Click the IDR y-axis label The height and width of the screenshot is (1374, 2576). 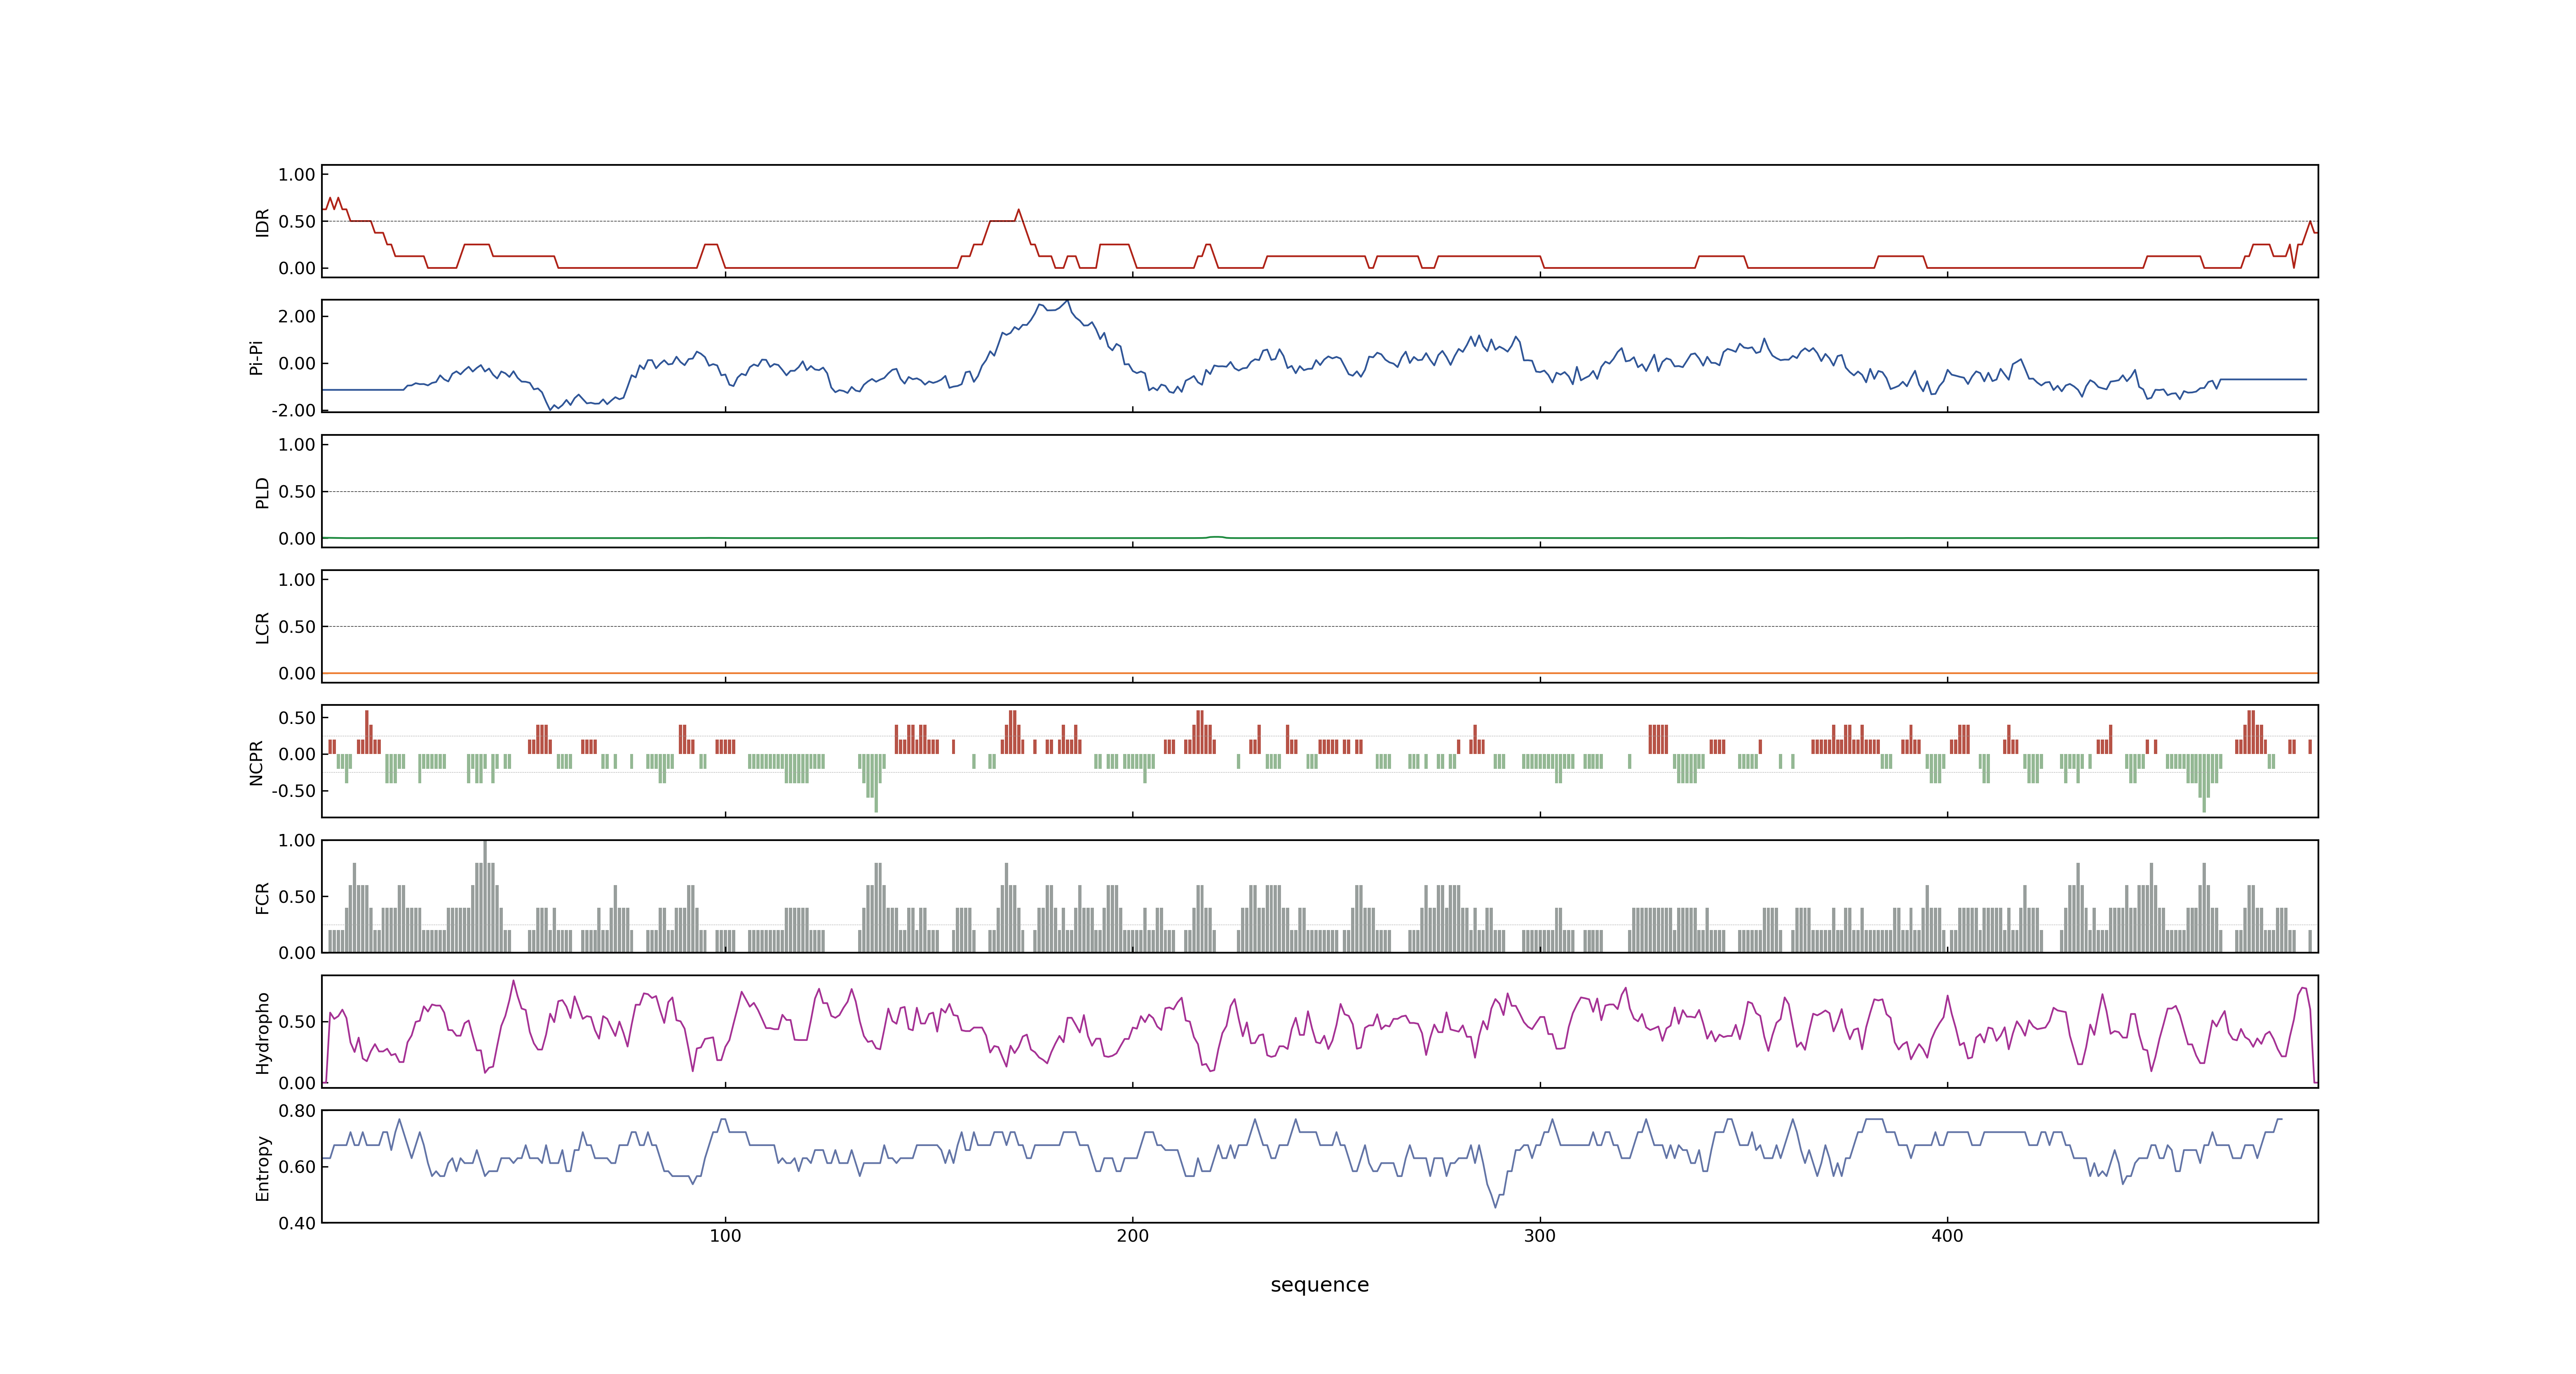pos(262,222)
